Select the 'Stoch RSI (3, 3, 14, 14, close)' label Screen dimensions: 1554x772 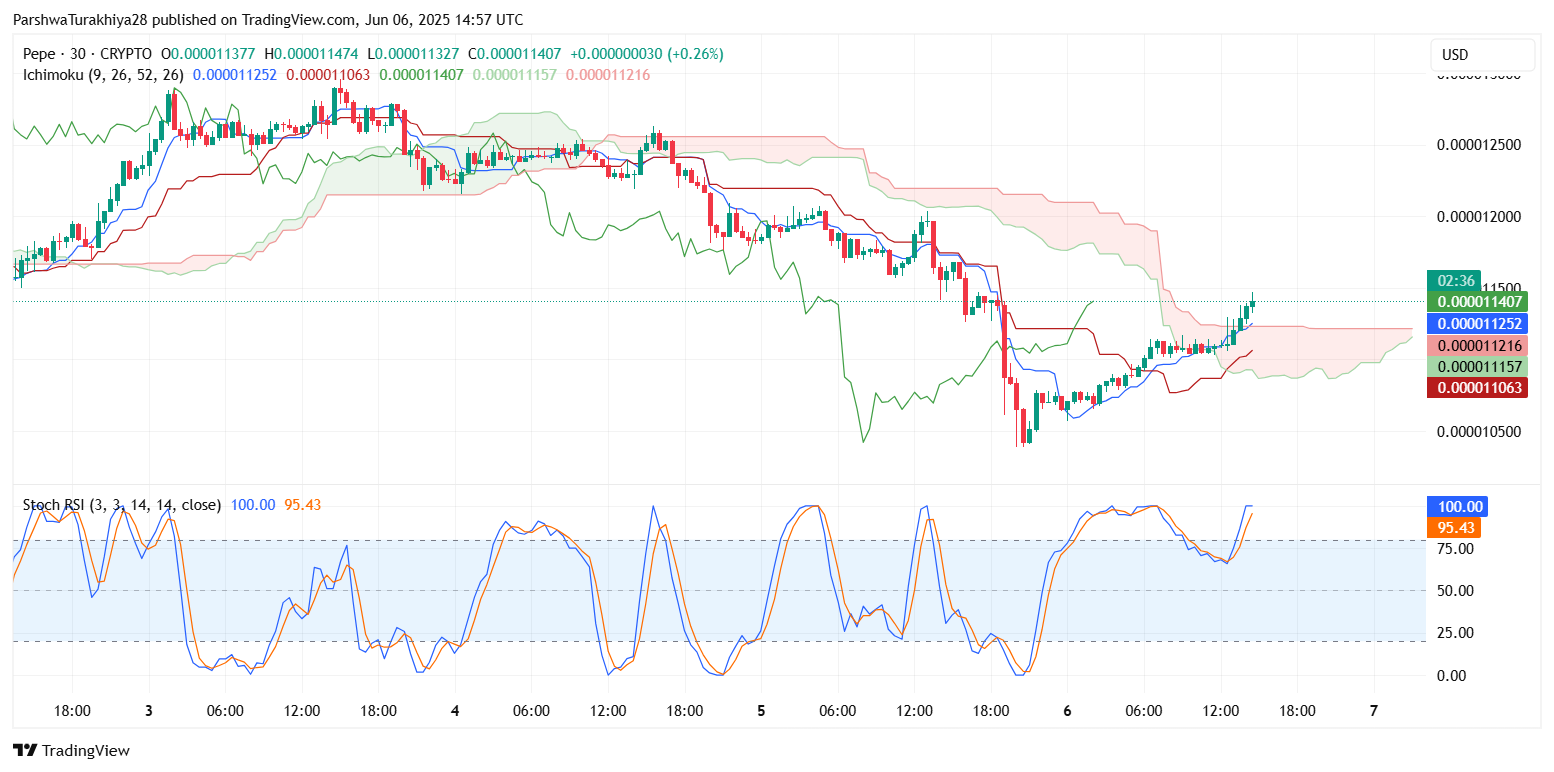point(122,505)
